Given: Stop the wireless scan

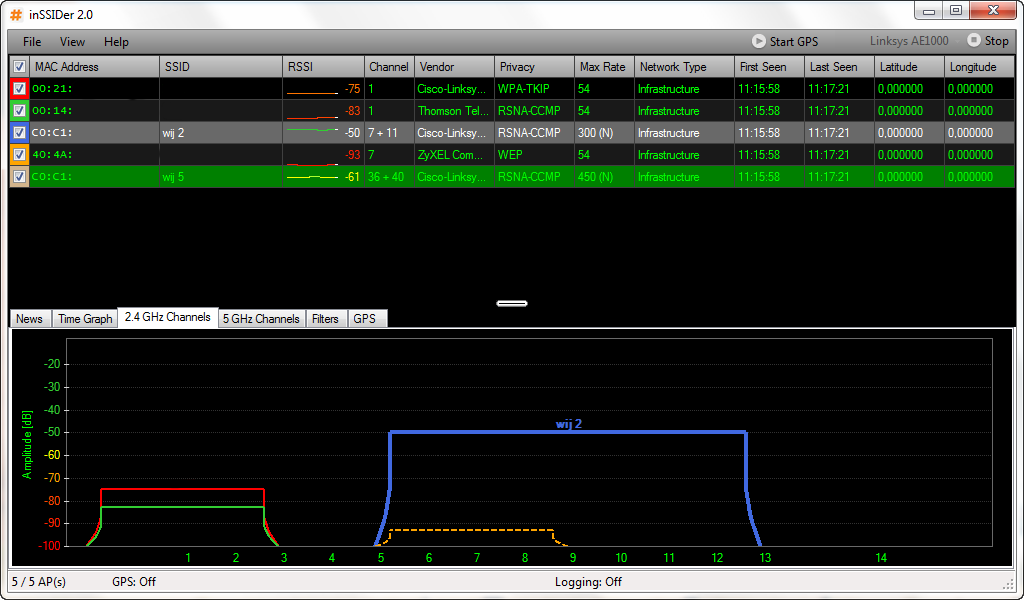Looking at the screenshot, I should pos(988,40).
